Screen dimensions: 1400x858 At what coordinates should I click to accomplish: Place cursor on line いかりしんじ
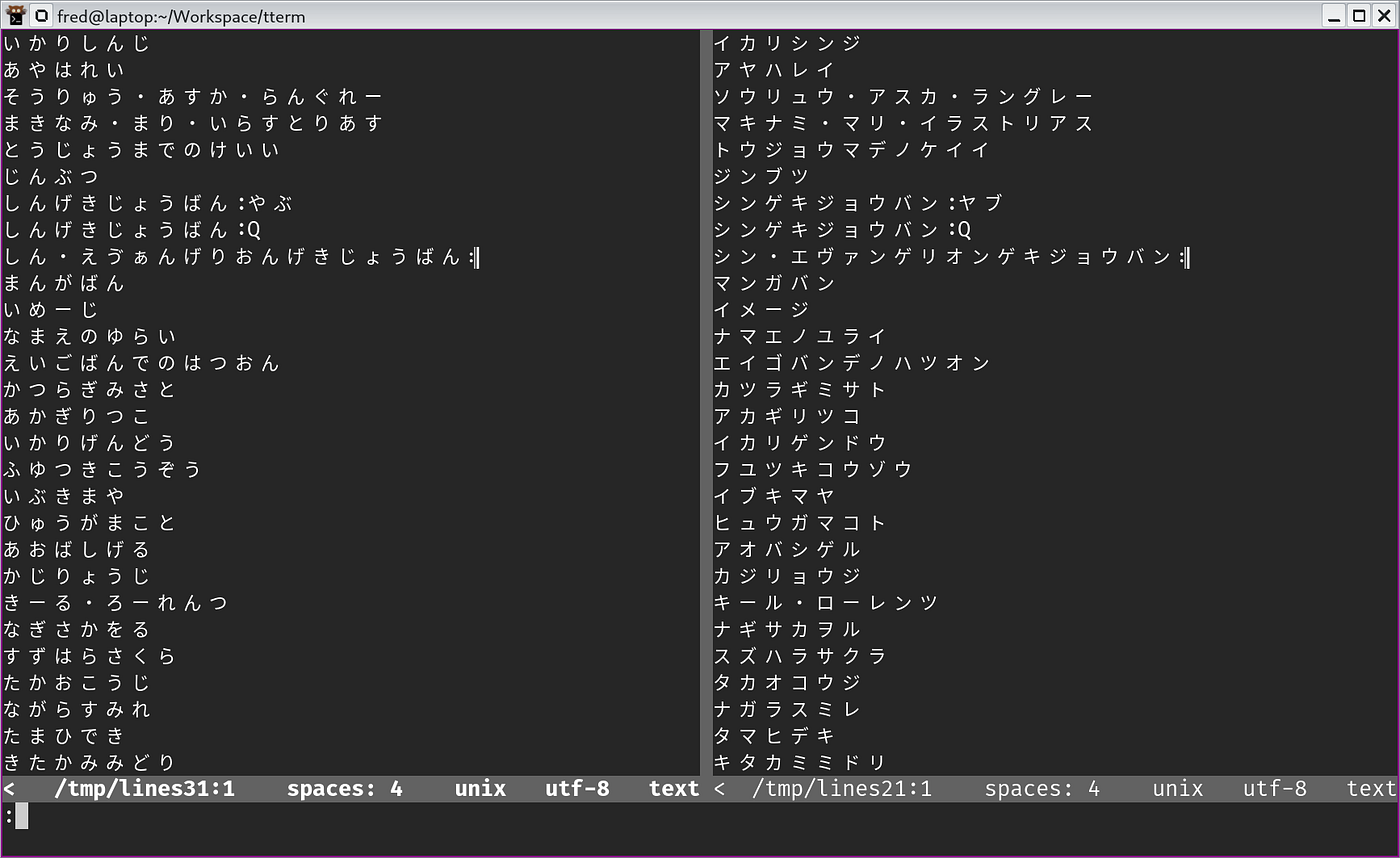pyautogui.click(x=77, y=44)
